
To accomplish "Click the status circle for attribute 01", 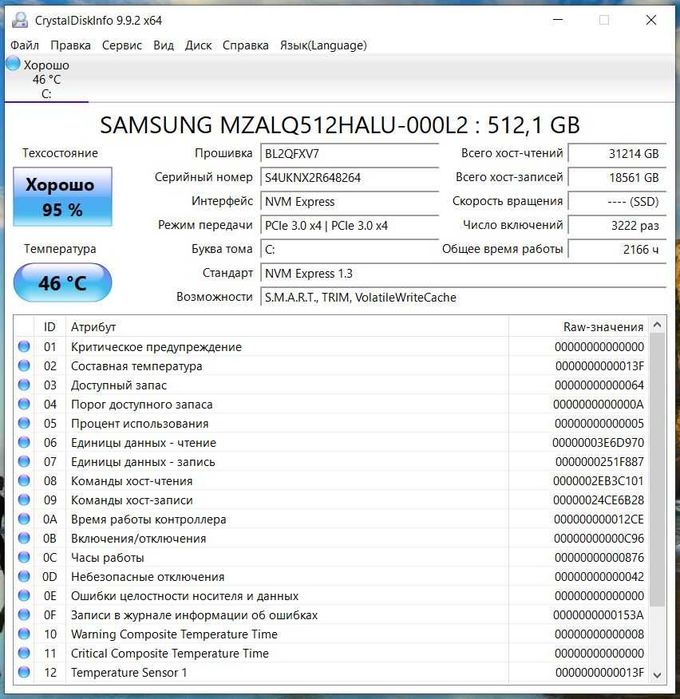I will tap(24, 346).
